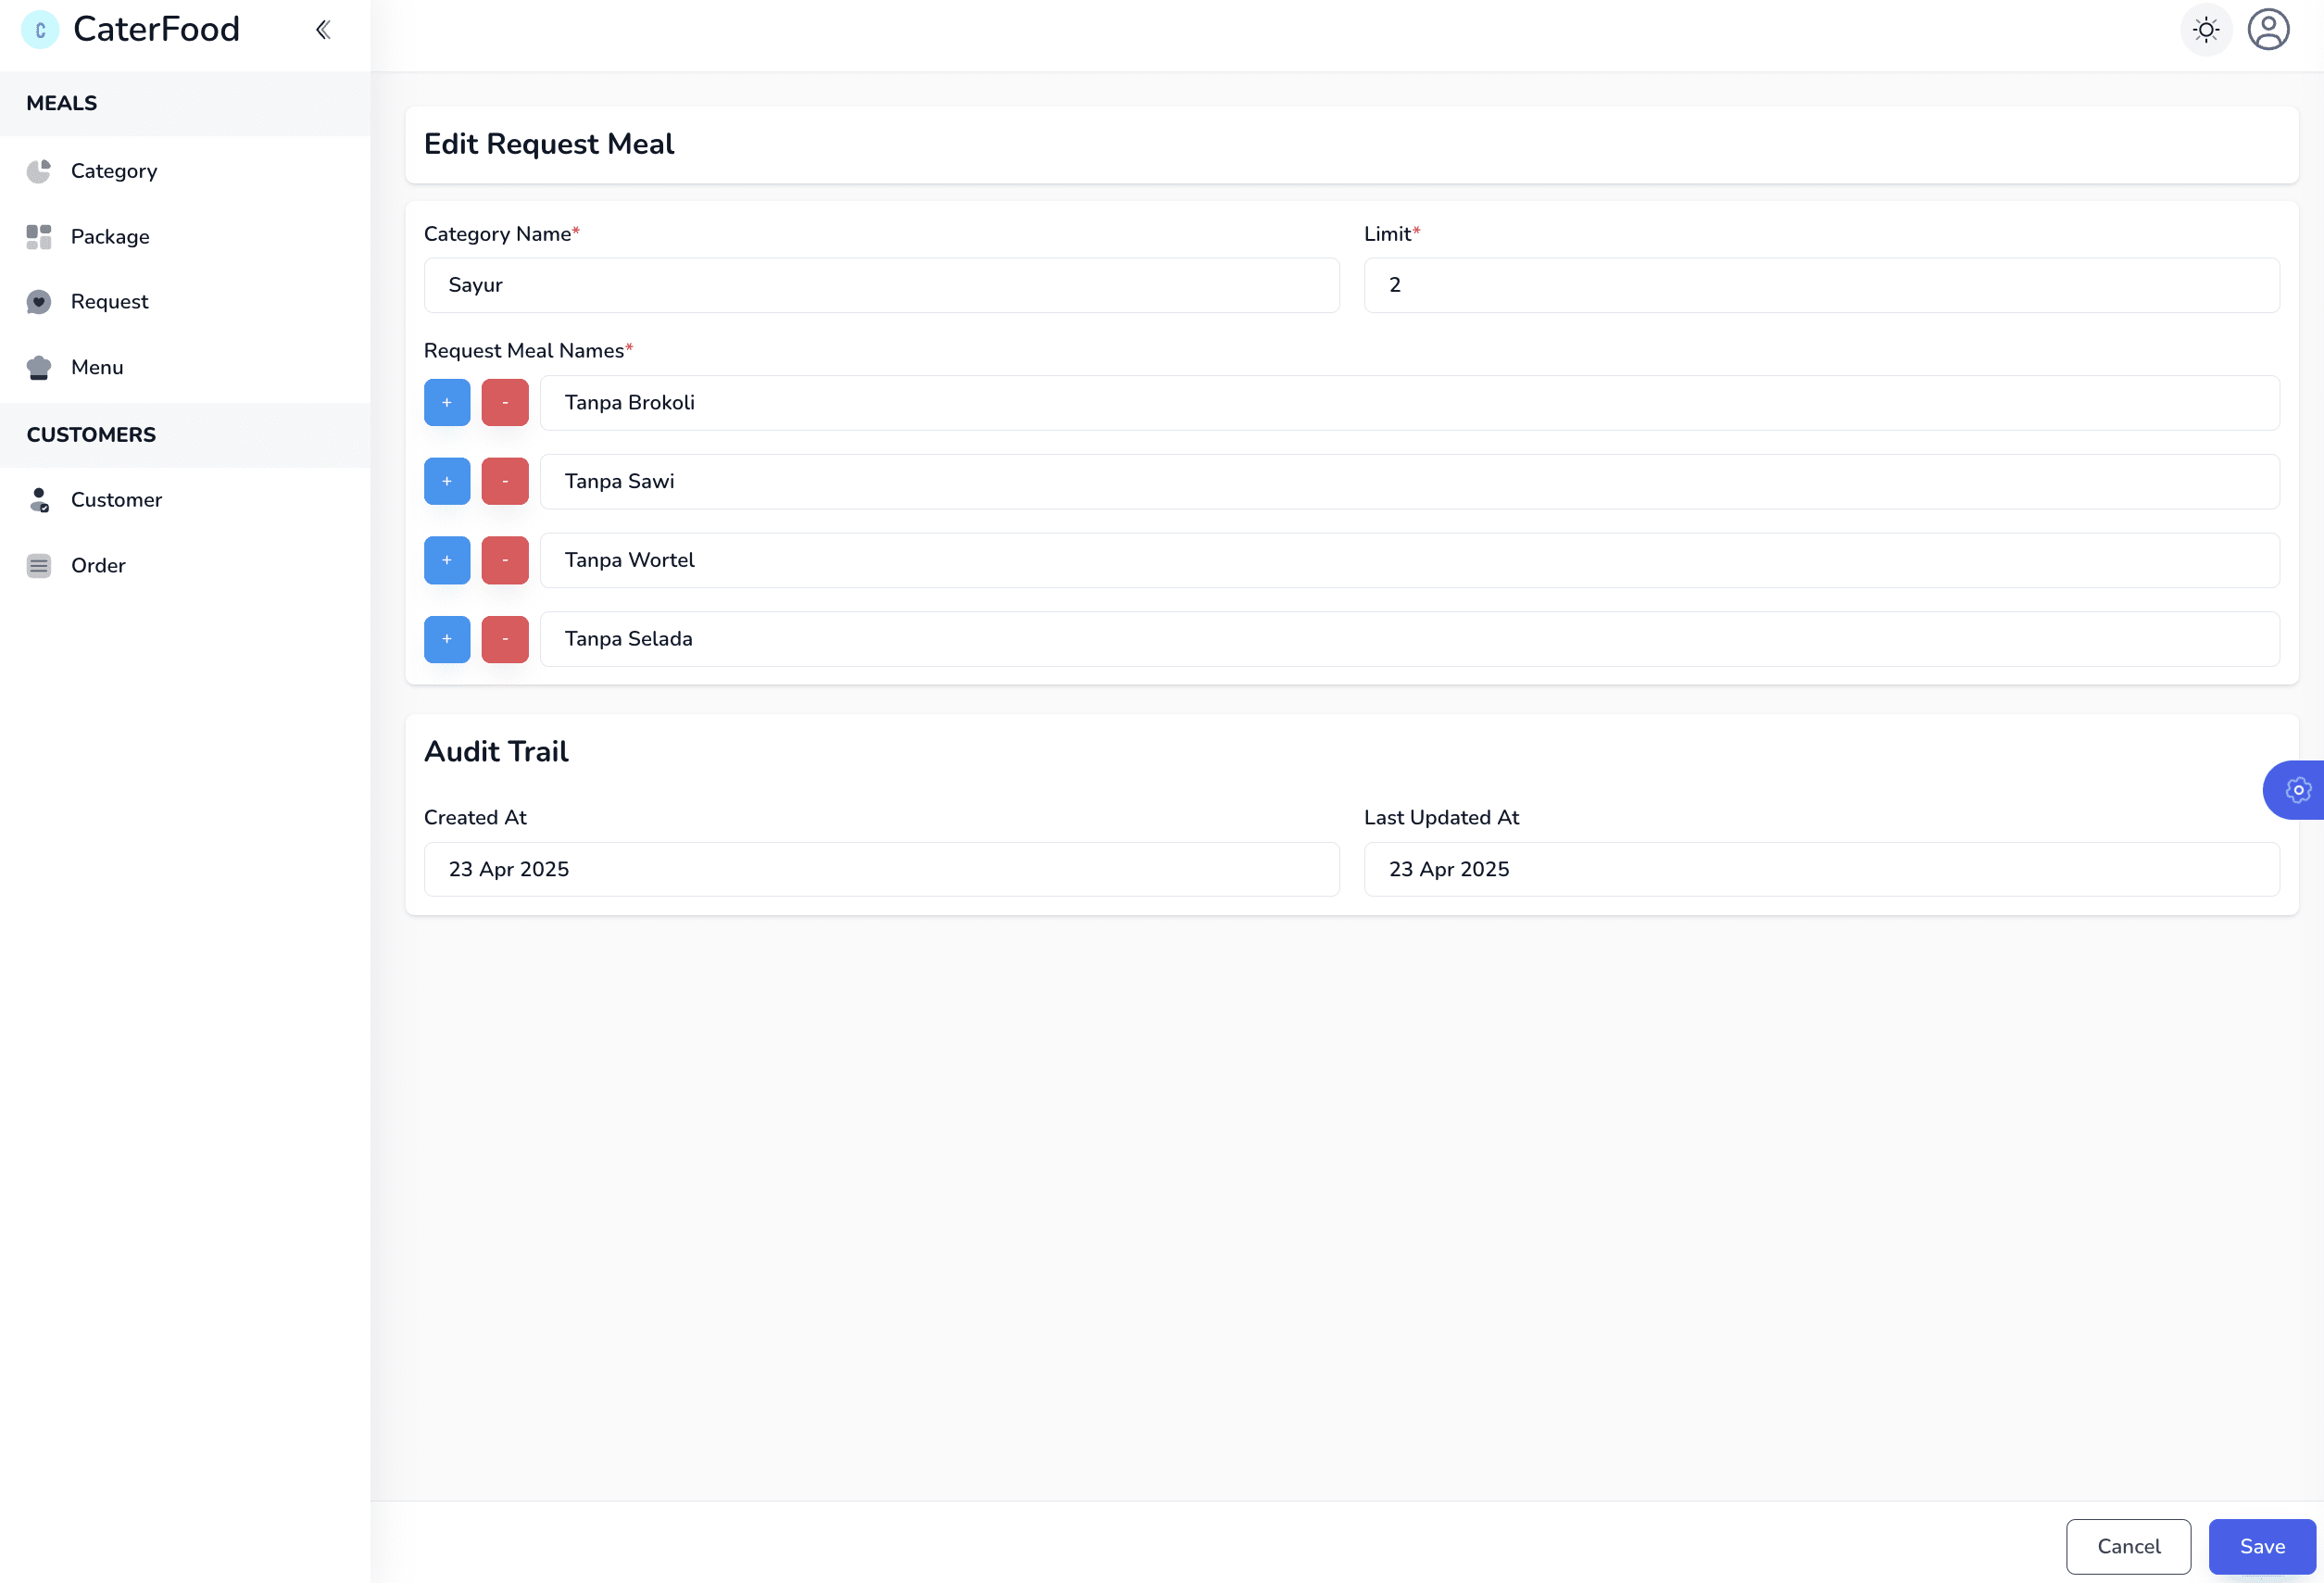Click the Tanpa Wortel text field
This screenshot has width=2324, height=1583.
coord(1409,561)
